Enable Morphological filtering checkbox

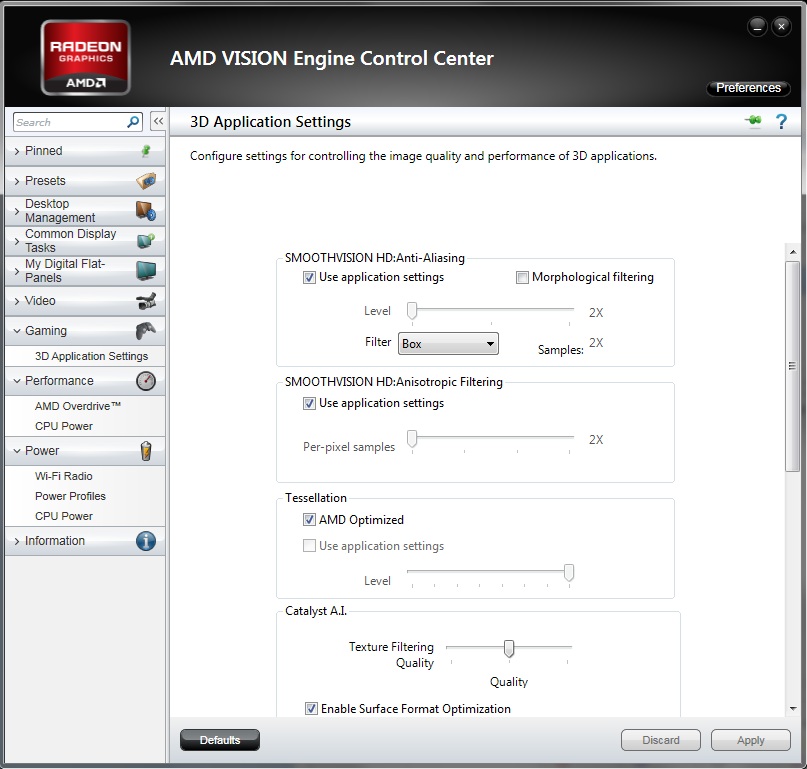point(522,277)
